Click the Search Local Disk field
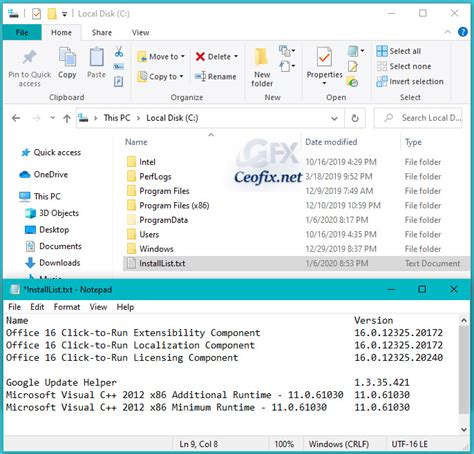Screen dimensions: 474x454 [418, 118]
